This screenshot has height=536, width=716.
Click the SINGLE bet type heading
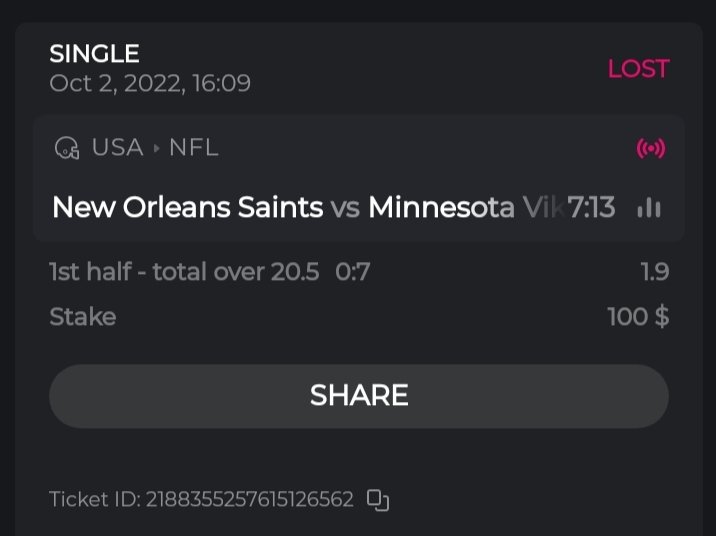pyautogui.click(x=94, y=54)
